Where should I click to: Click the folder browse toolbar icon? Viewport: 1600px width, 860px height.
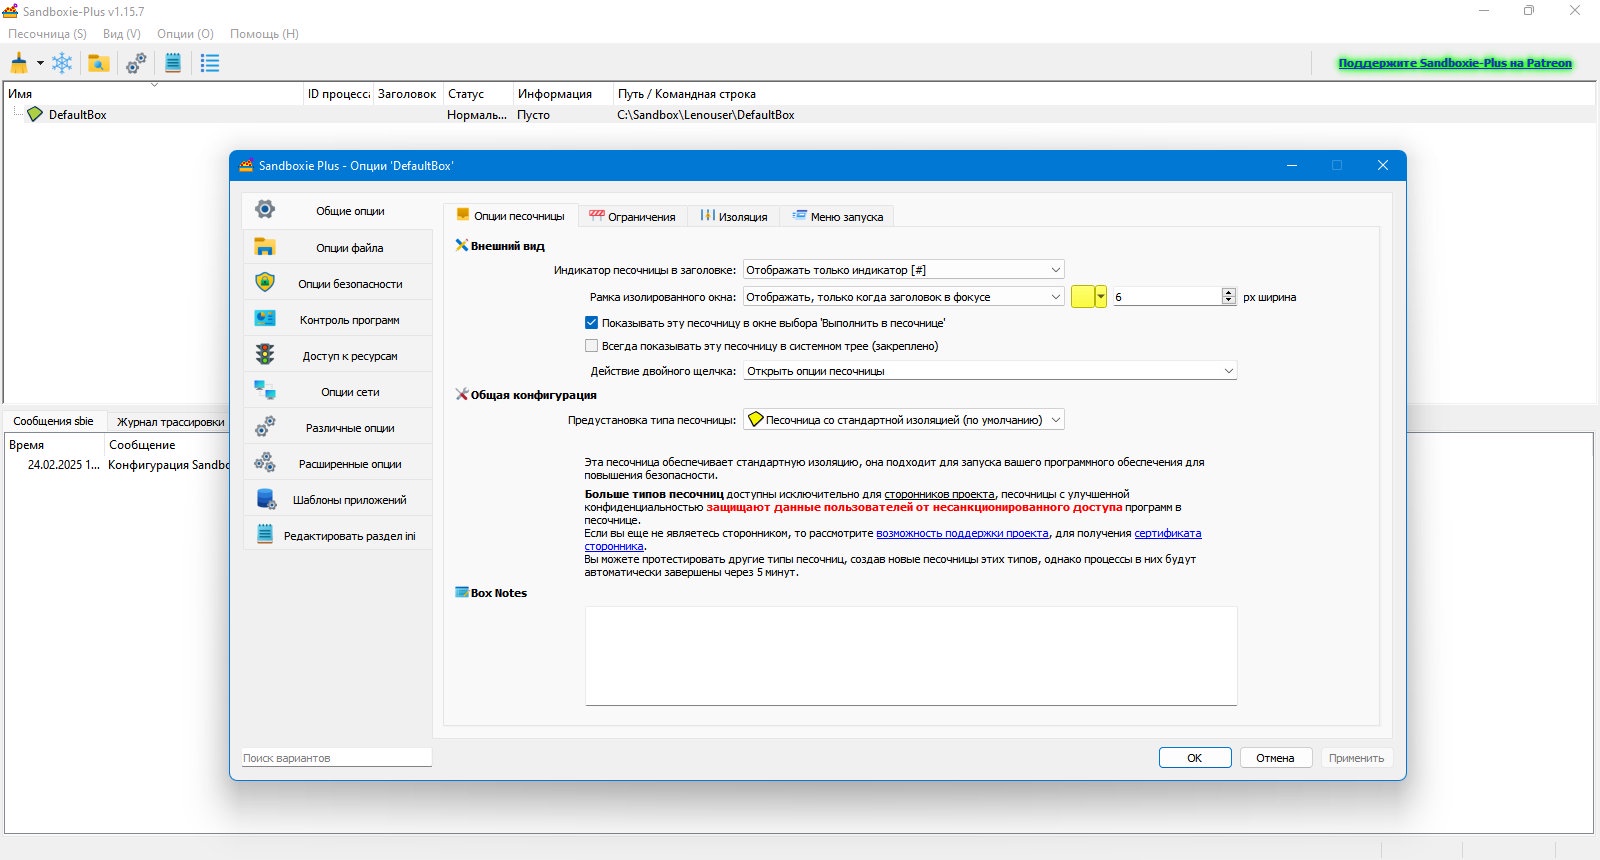[x=98, y=63]
